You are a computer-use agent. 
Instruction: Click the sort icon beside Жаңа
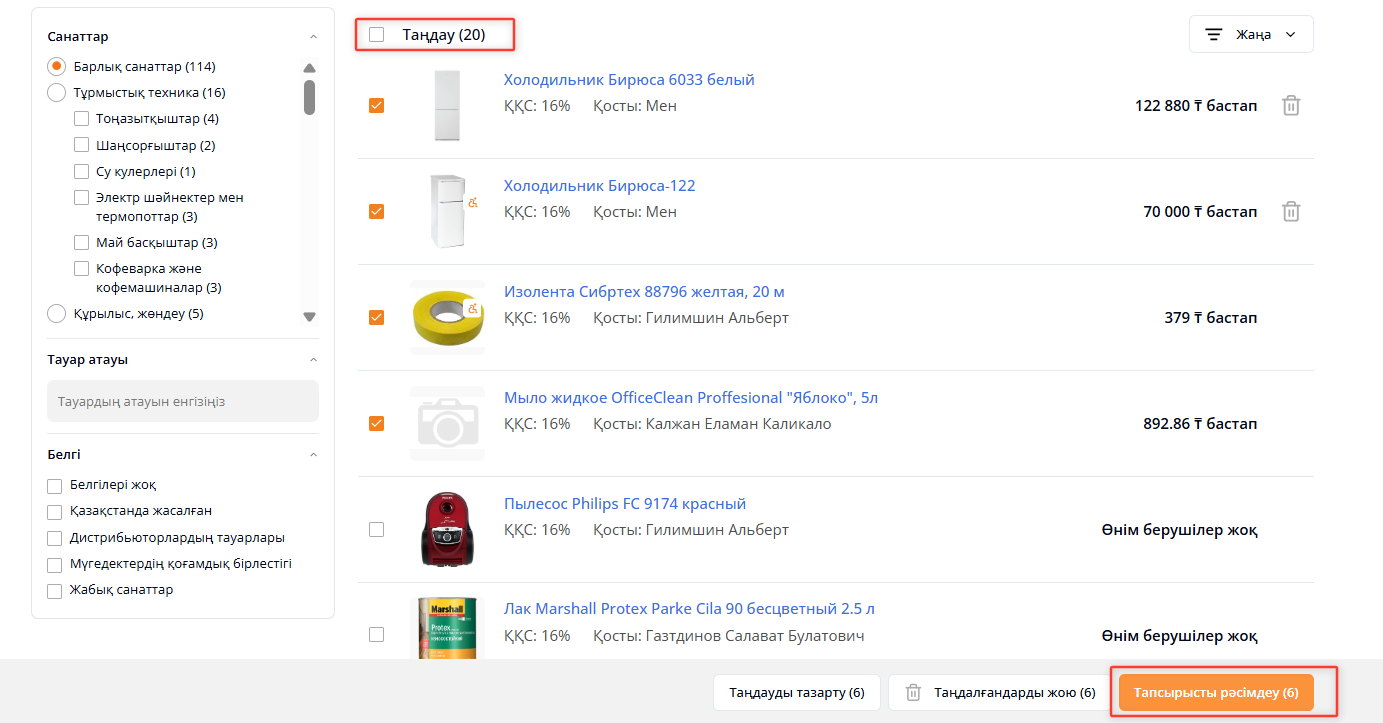1214,34
